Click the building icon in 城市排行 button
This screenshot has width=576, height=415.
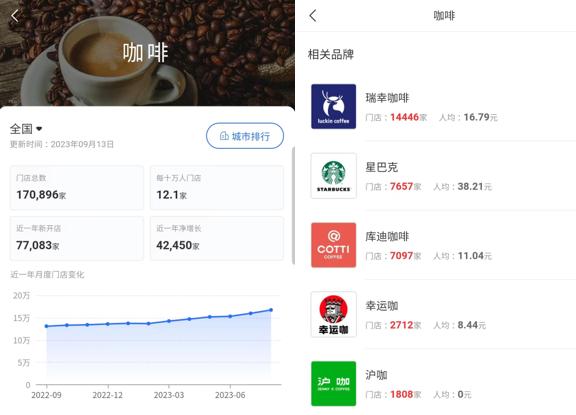[224, 136]
